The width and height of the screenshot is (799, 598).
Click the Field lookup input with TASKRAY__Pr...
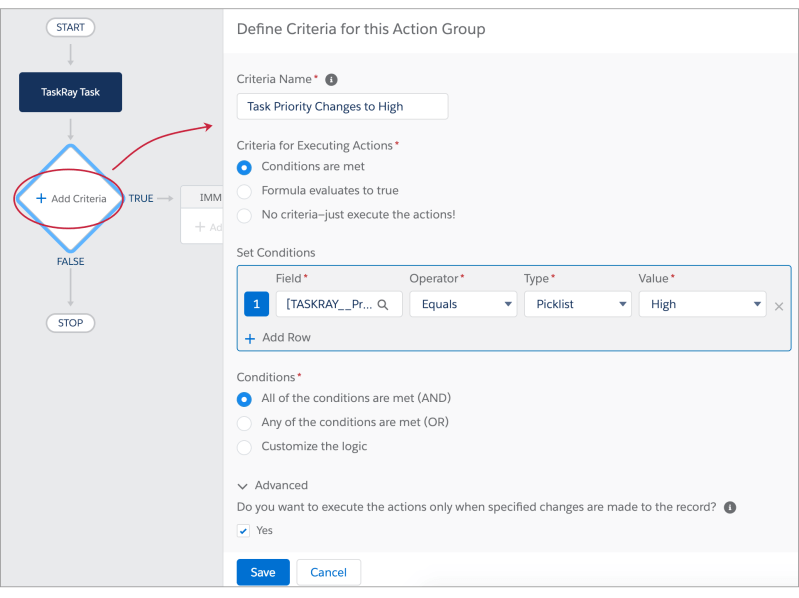point(339,304)
